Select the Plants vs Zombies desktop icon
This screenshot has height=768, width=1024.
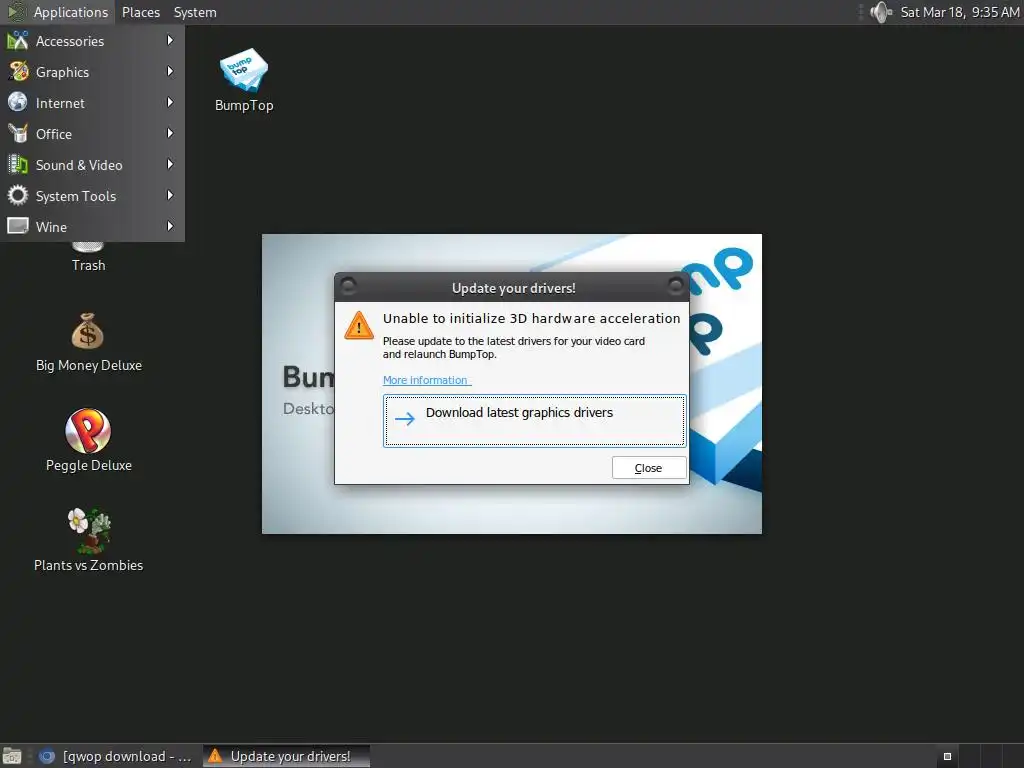(x=89, y=530)
